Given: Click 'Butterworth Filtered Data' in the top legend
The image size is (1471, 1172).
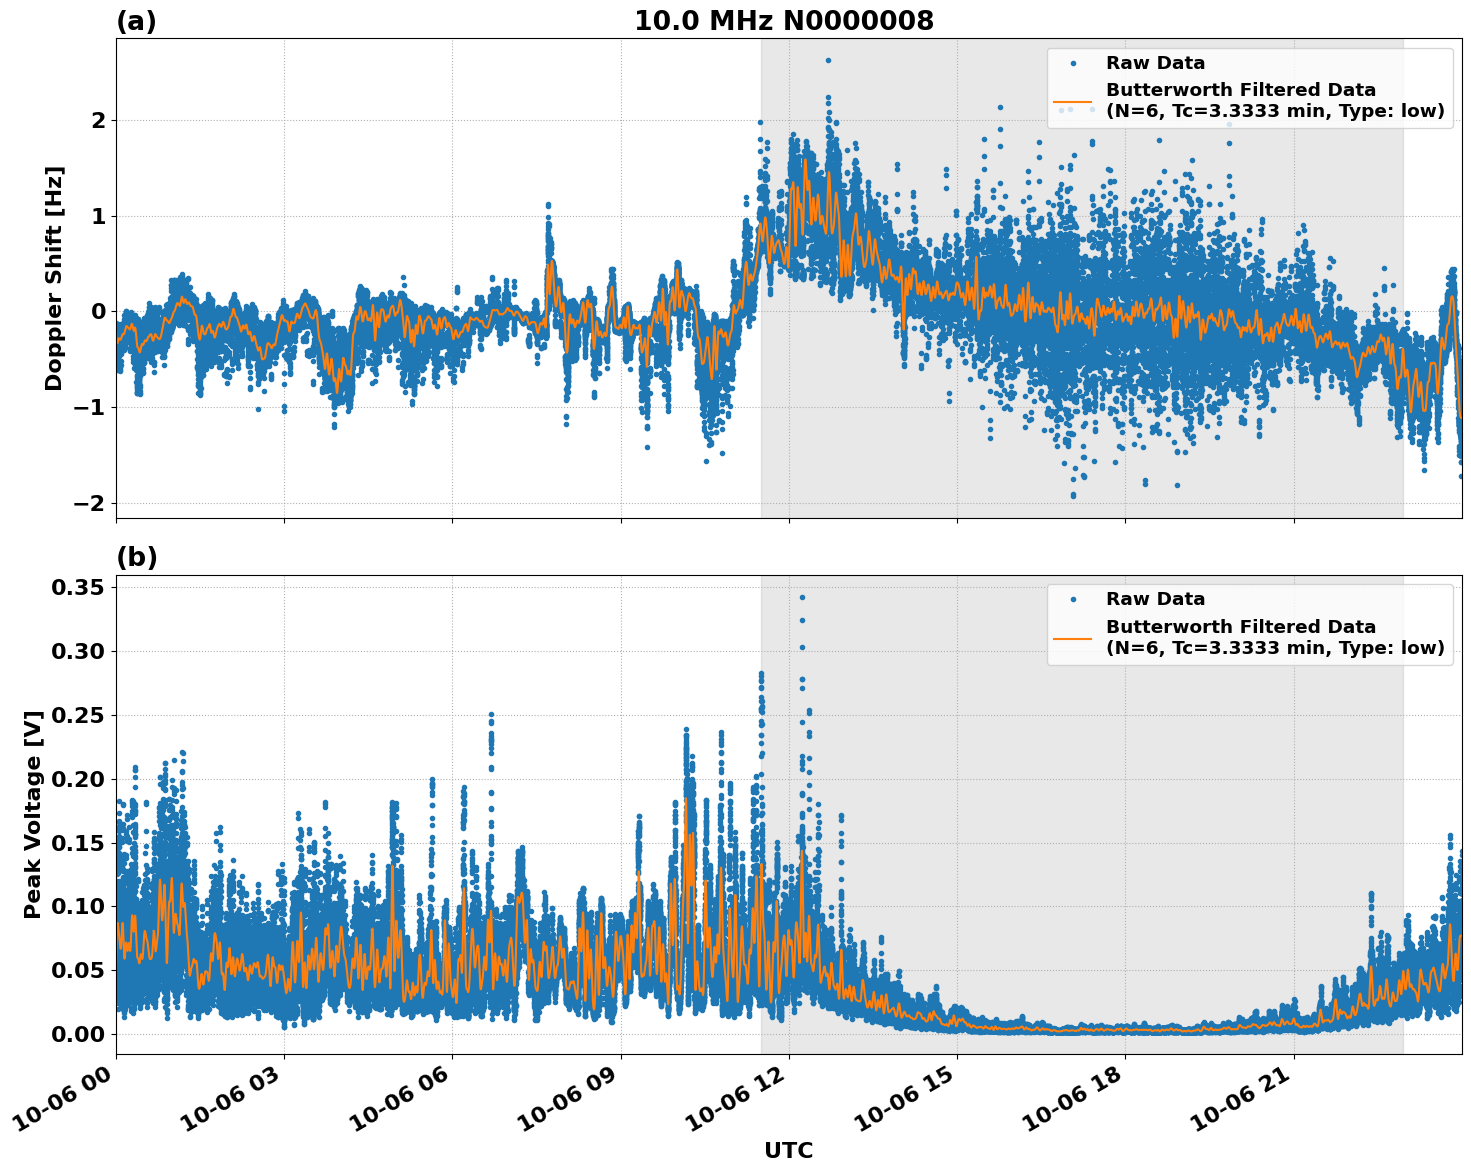Looking at the screenshot, I should tap(1241, 90).
